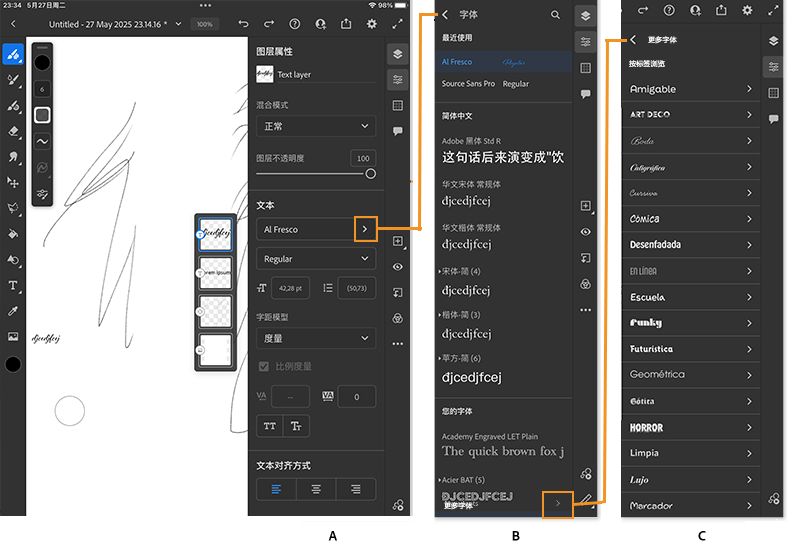Open brush settings icon in floating brush panel
This screenshot has height=556, width=800.
click(x=42, y=194)
